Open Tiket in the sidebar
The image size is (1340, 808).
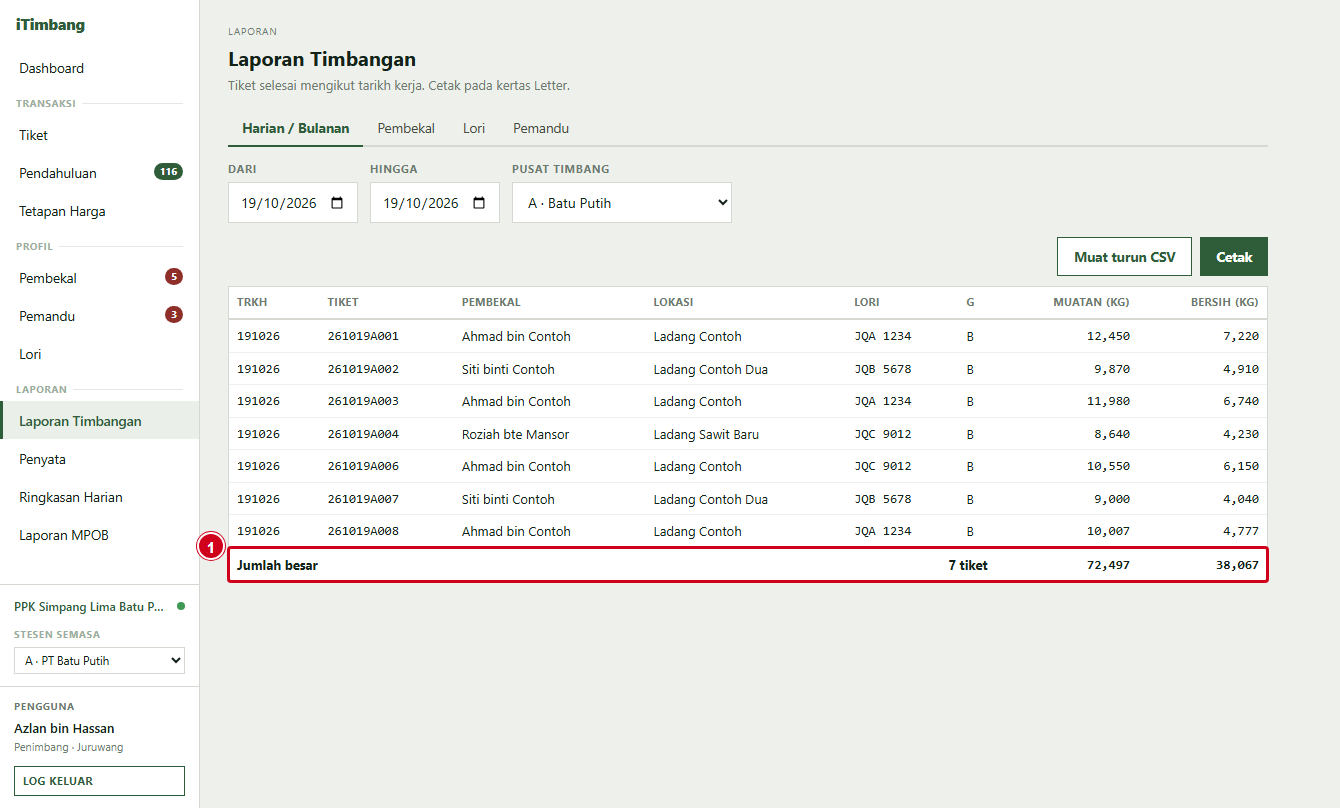[x=100, y=136]
